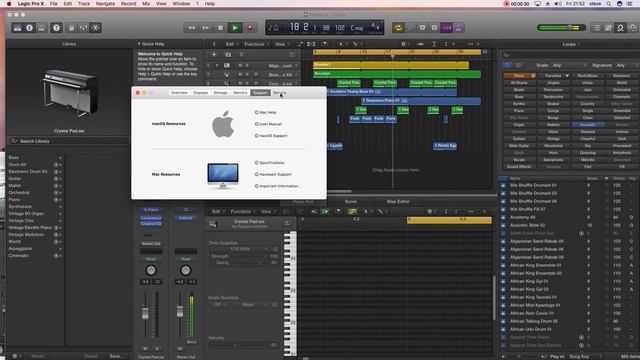This screenshot has width=640, height=360.
Task: Switch to the Overview tab
Action: point(179,93)
